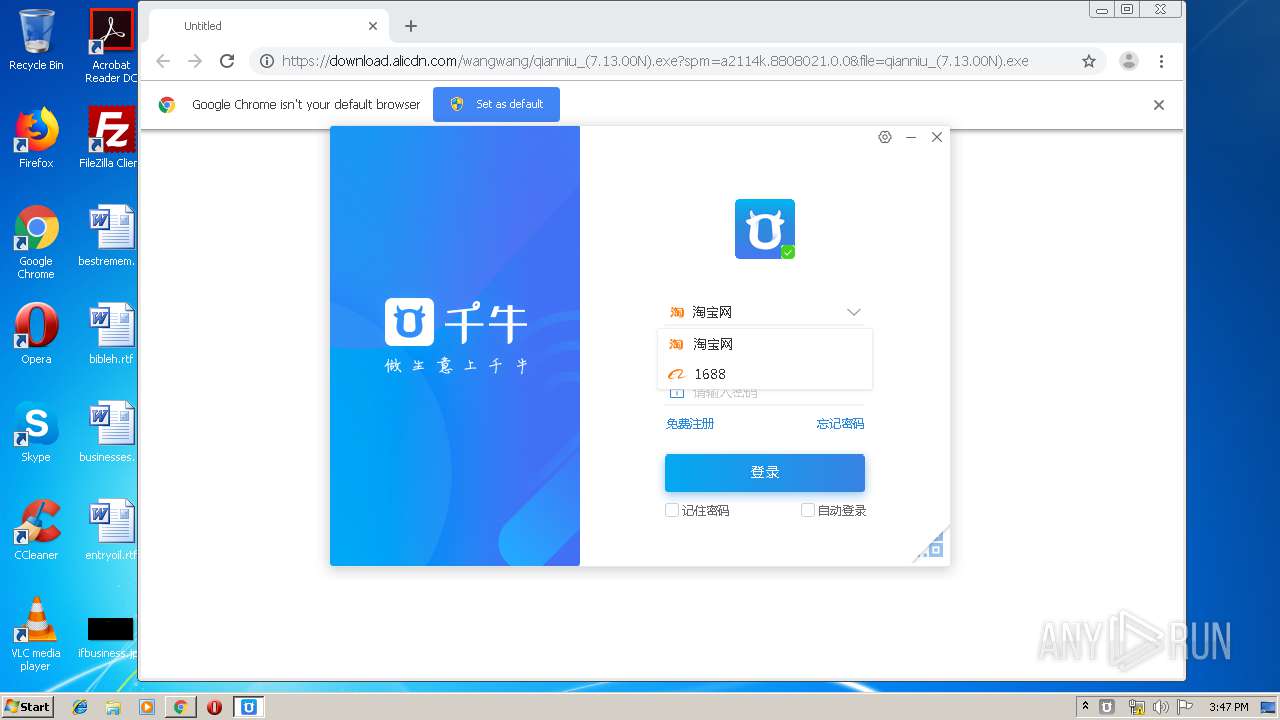Select the CCleaner desktop icon
This screenshot has width=1280, height=720.
click(36, 530)
